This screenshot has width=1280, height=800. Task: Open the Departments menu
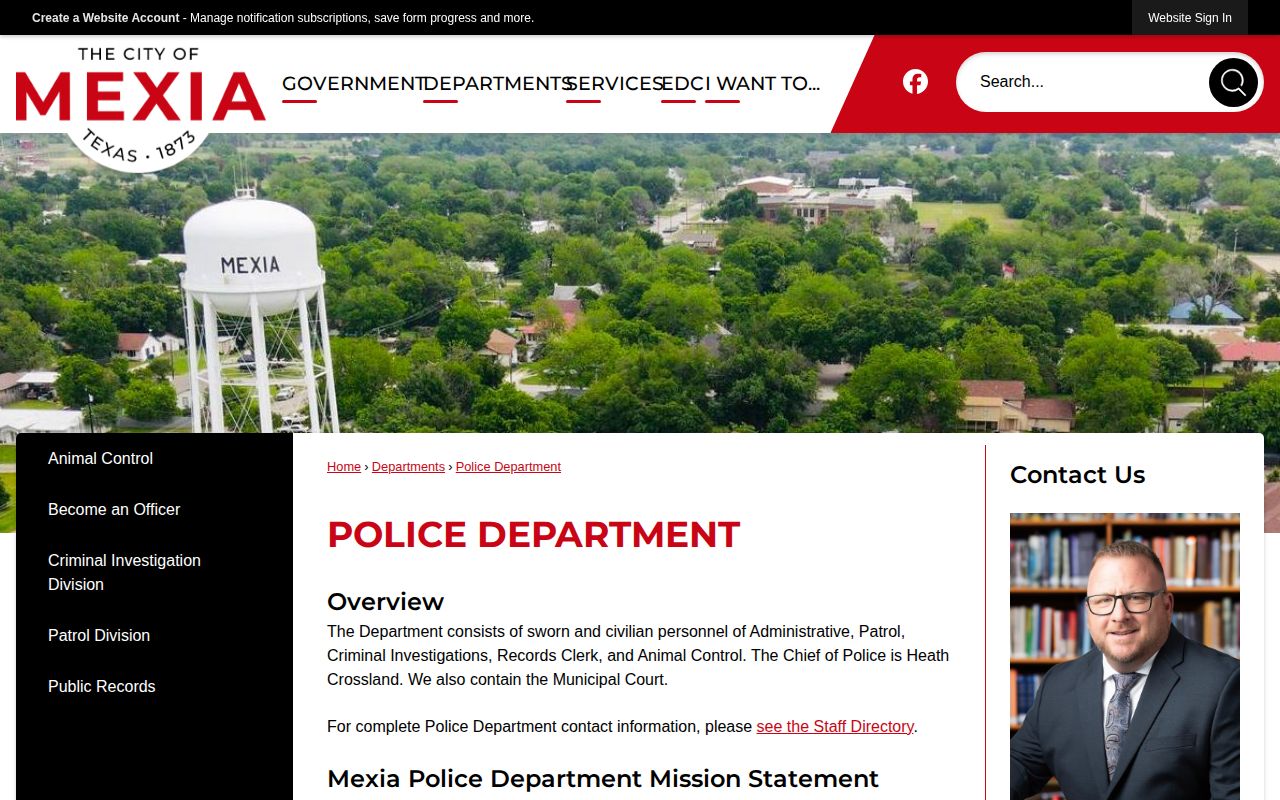(497, 84)
